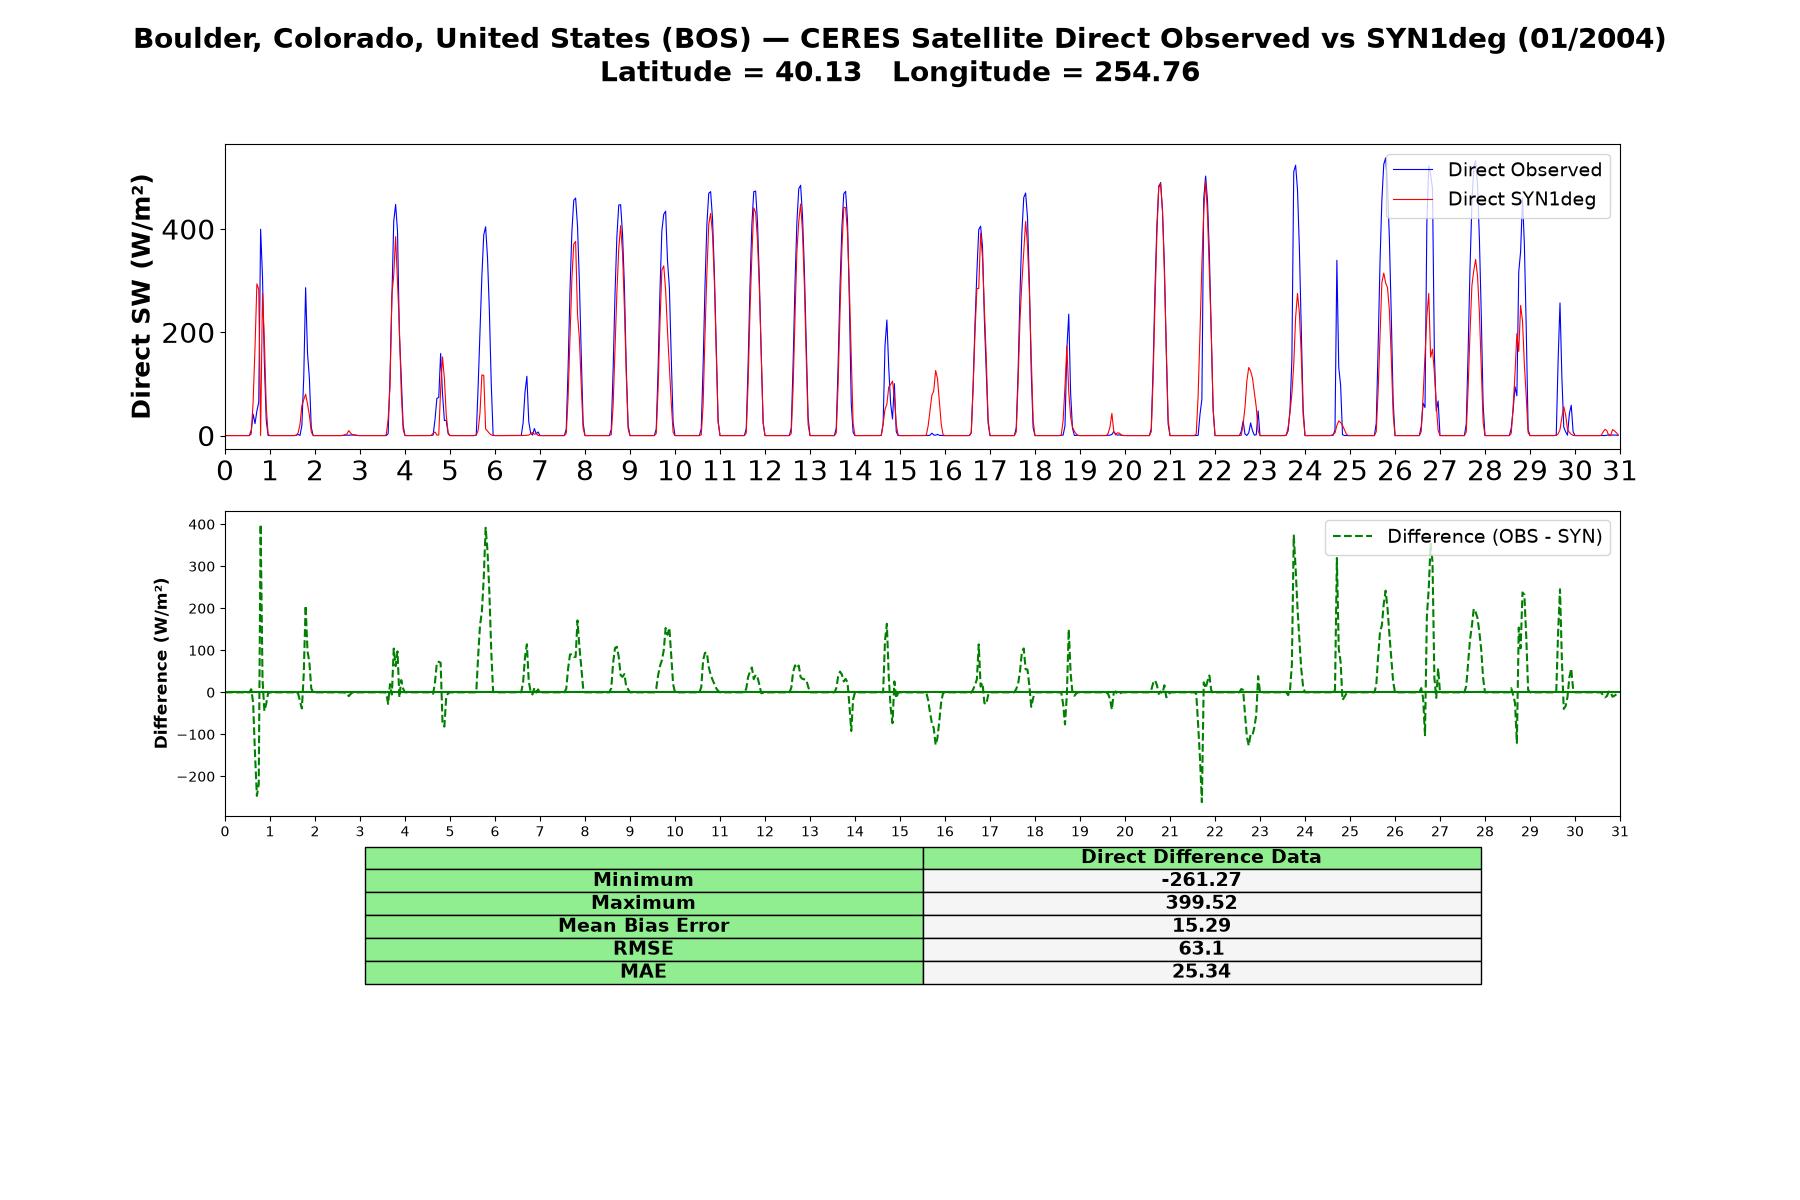
Task: Select the Minimum row label in table
Action: coord(644,880)
